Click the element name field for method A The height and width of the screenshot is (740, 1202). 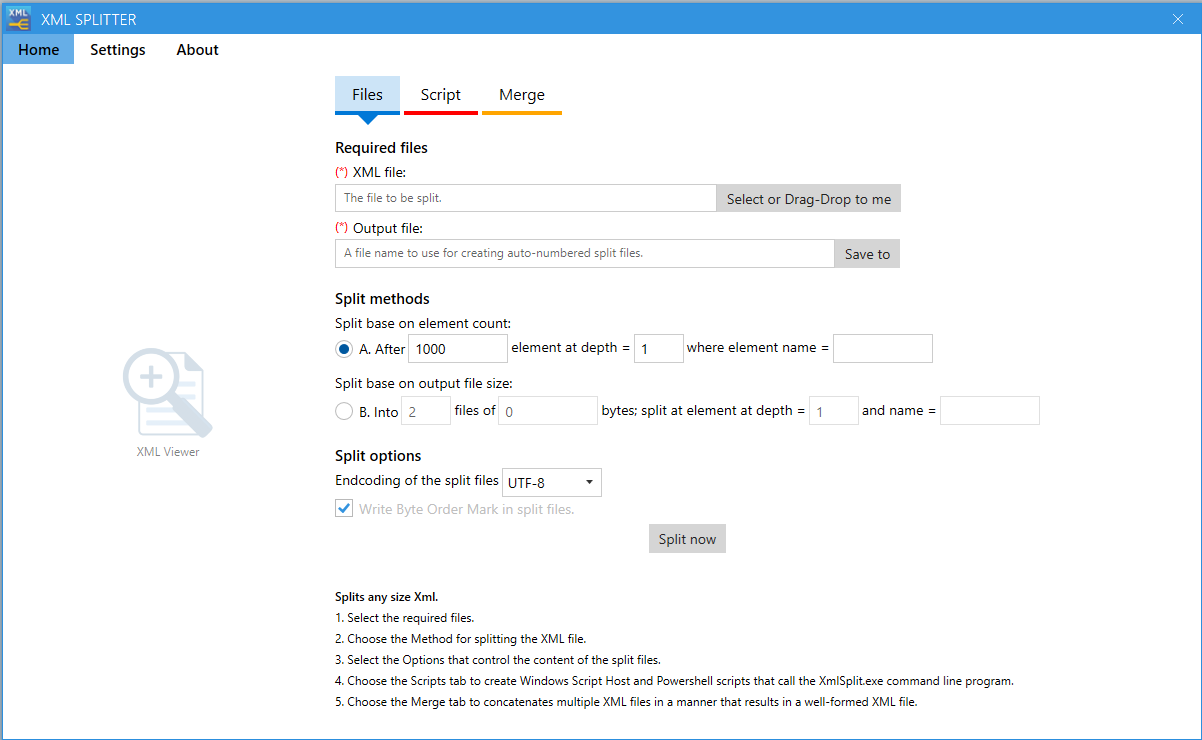(883, 348)
